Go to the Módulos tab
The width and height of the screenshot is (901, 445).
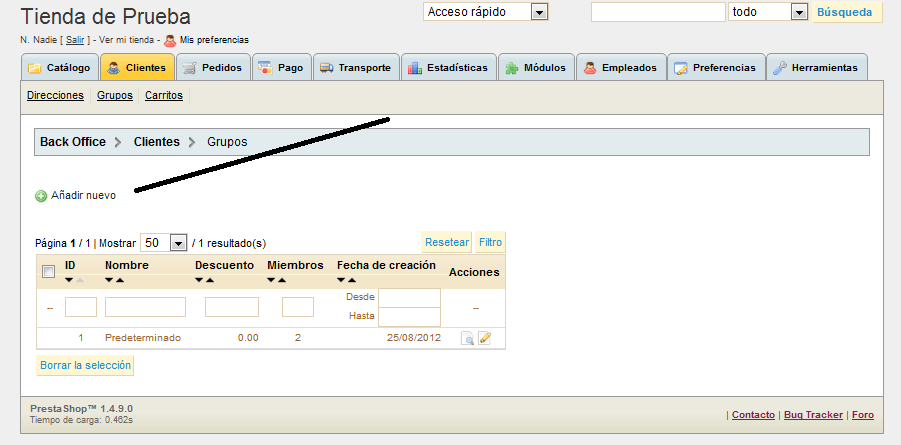537,67
